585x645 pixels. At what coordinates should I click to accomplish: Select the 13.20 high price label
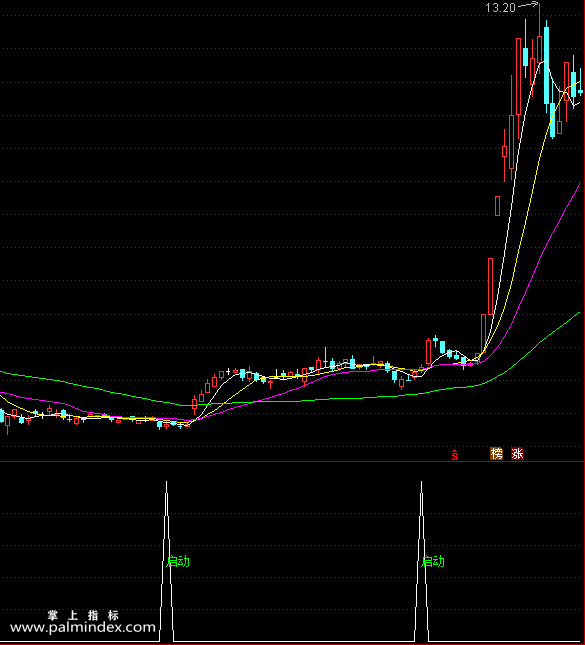pos(500,8)
